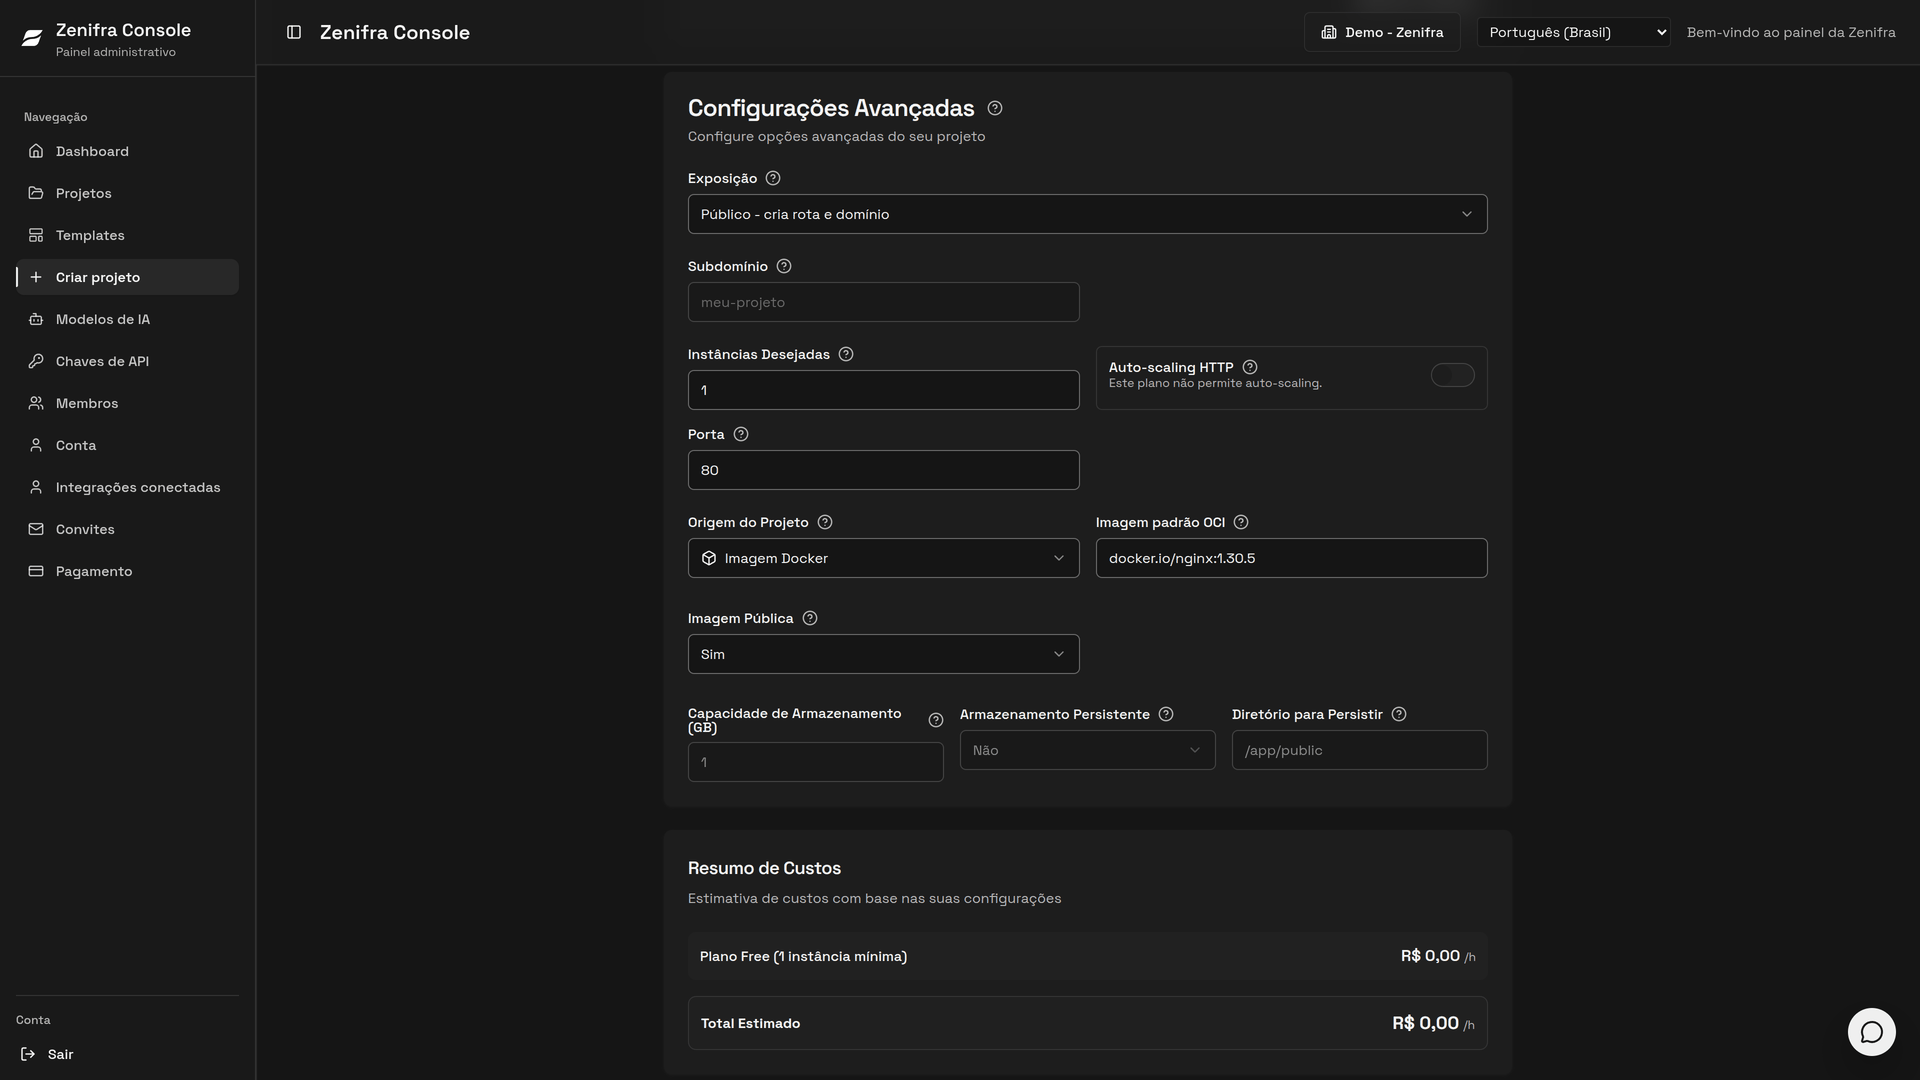Click the Capacidade de Armazenamento help icon
Viewport: 1920px width, 1080px height.
tap(936, 720)
